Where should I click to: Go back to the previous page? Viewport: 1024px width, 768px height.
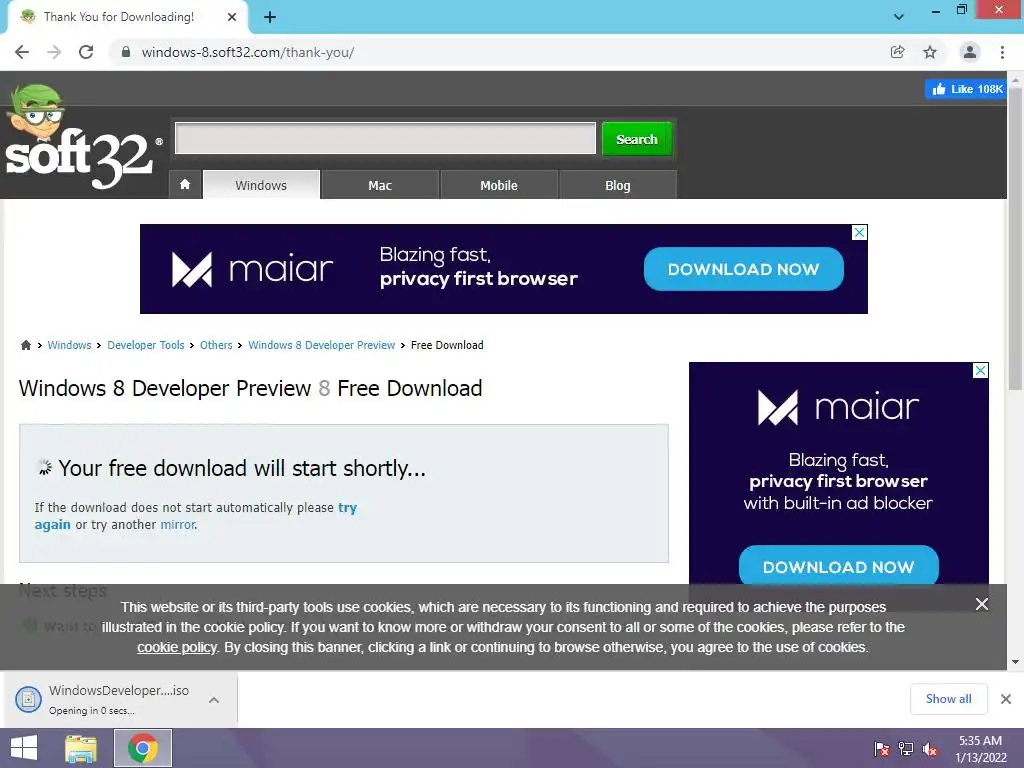click(x=22, y=52)
